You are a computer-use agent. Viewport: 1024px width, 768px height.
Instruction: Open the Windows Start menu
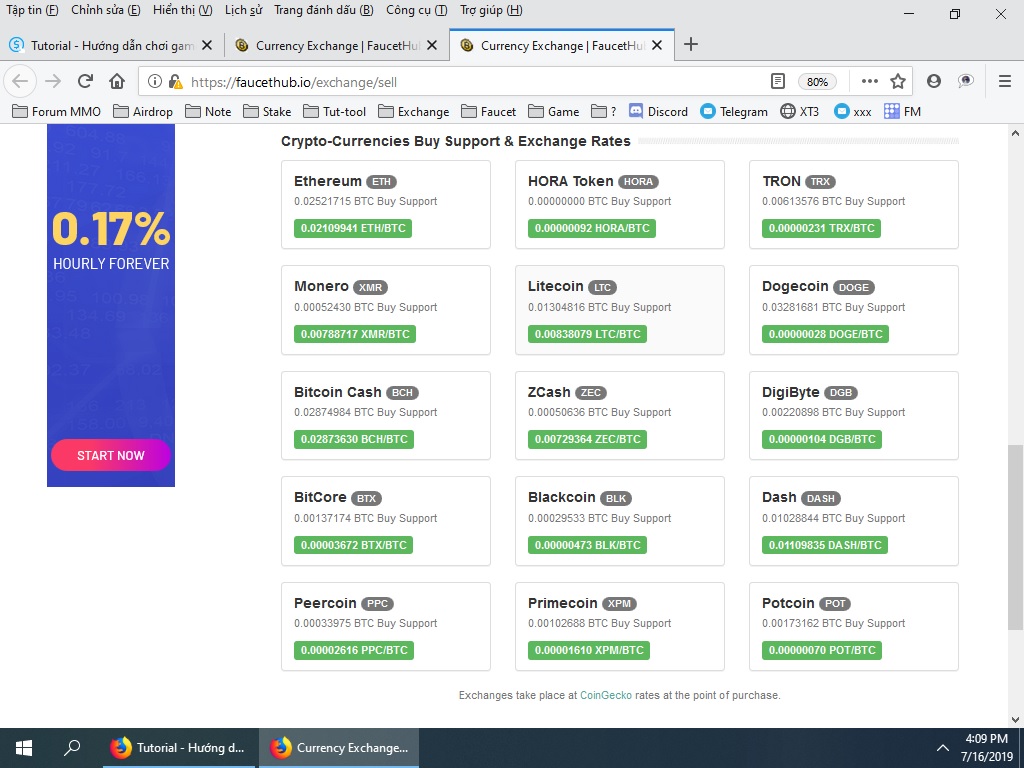coord(24,748)
